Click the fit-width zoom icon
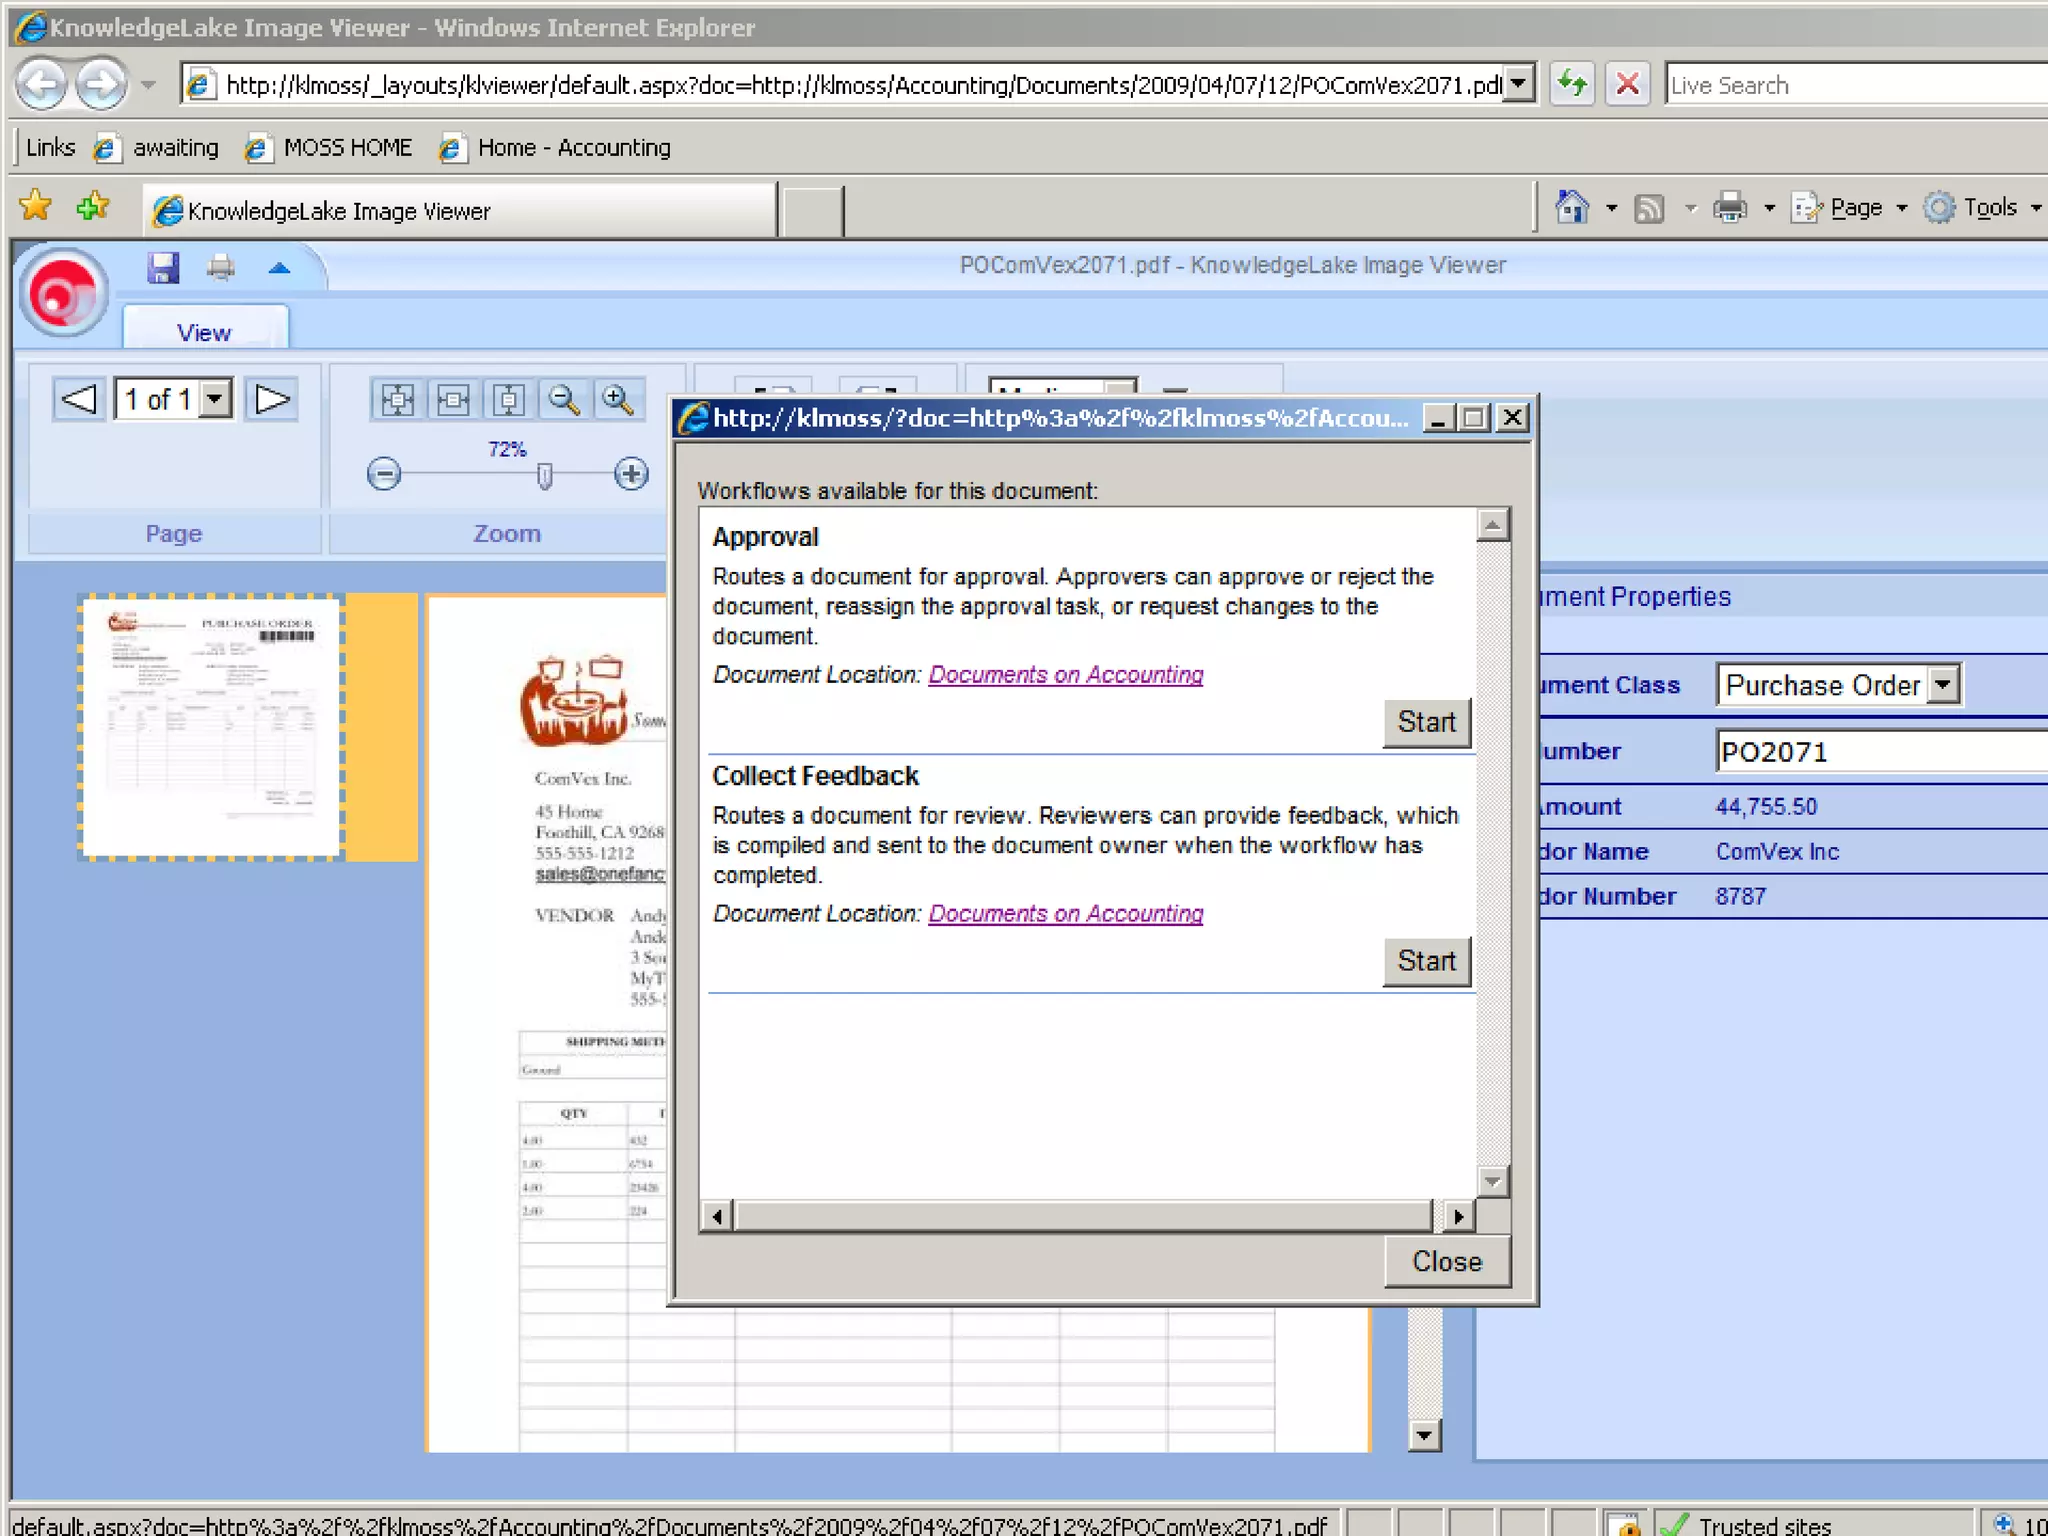 click(453, 400)
